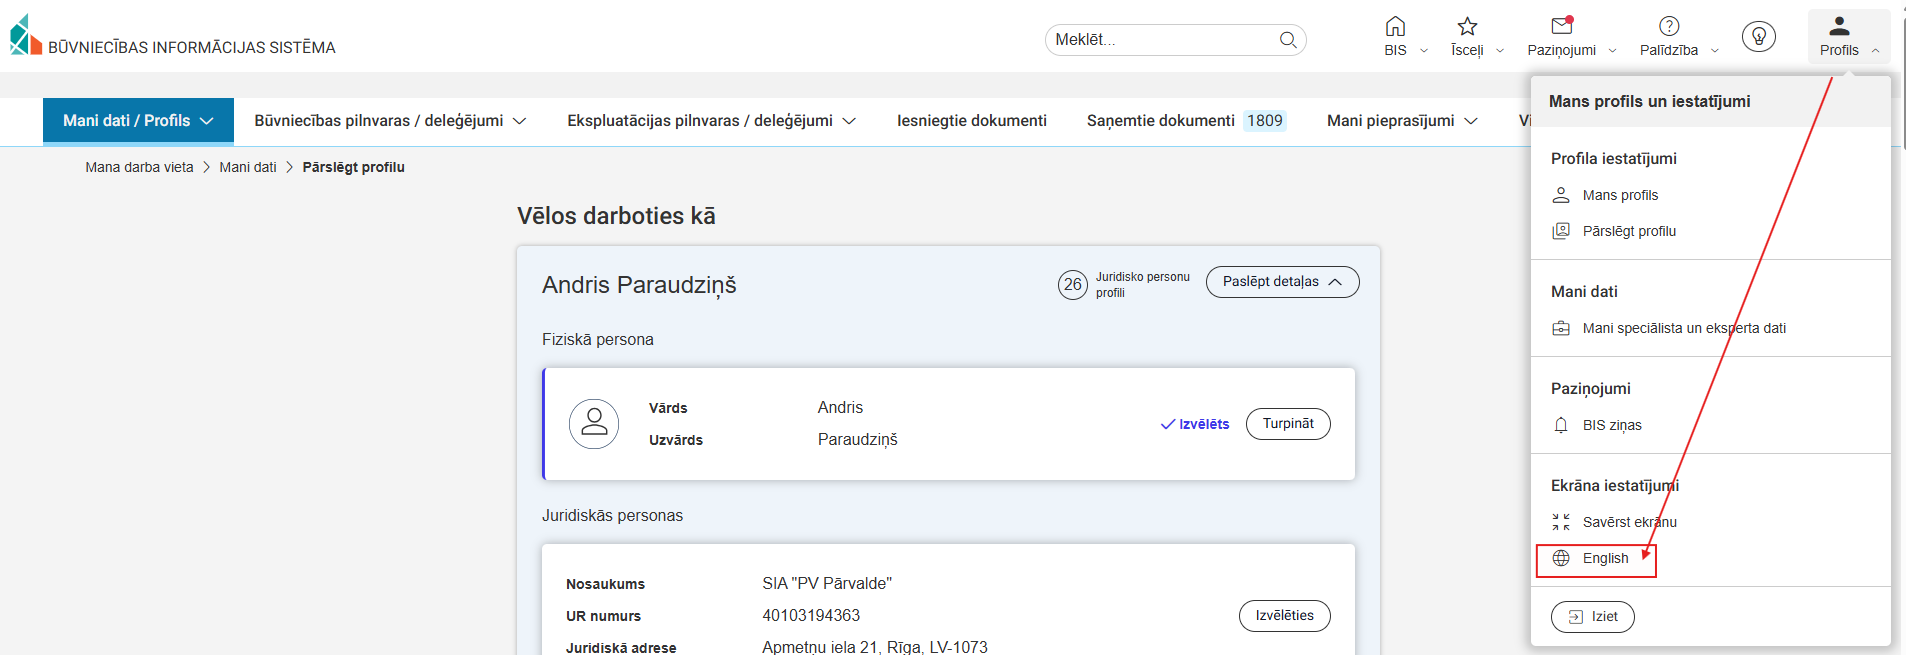The height and width of the screenshot is (655, 1906).
Task: Click the lightbulb ideas icon
Action: [x=1758, y=37]
